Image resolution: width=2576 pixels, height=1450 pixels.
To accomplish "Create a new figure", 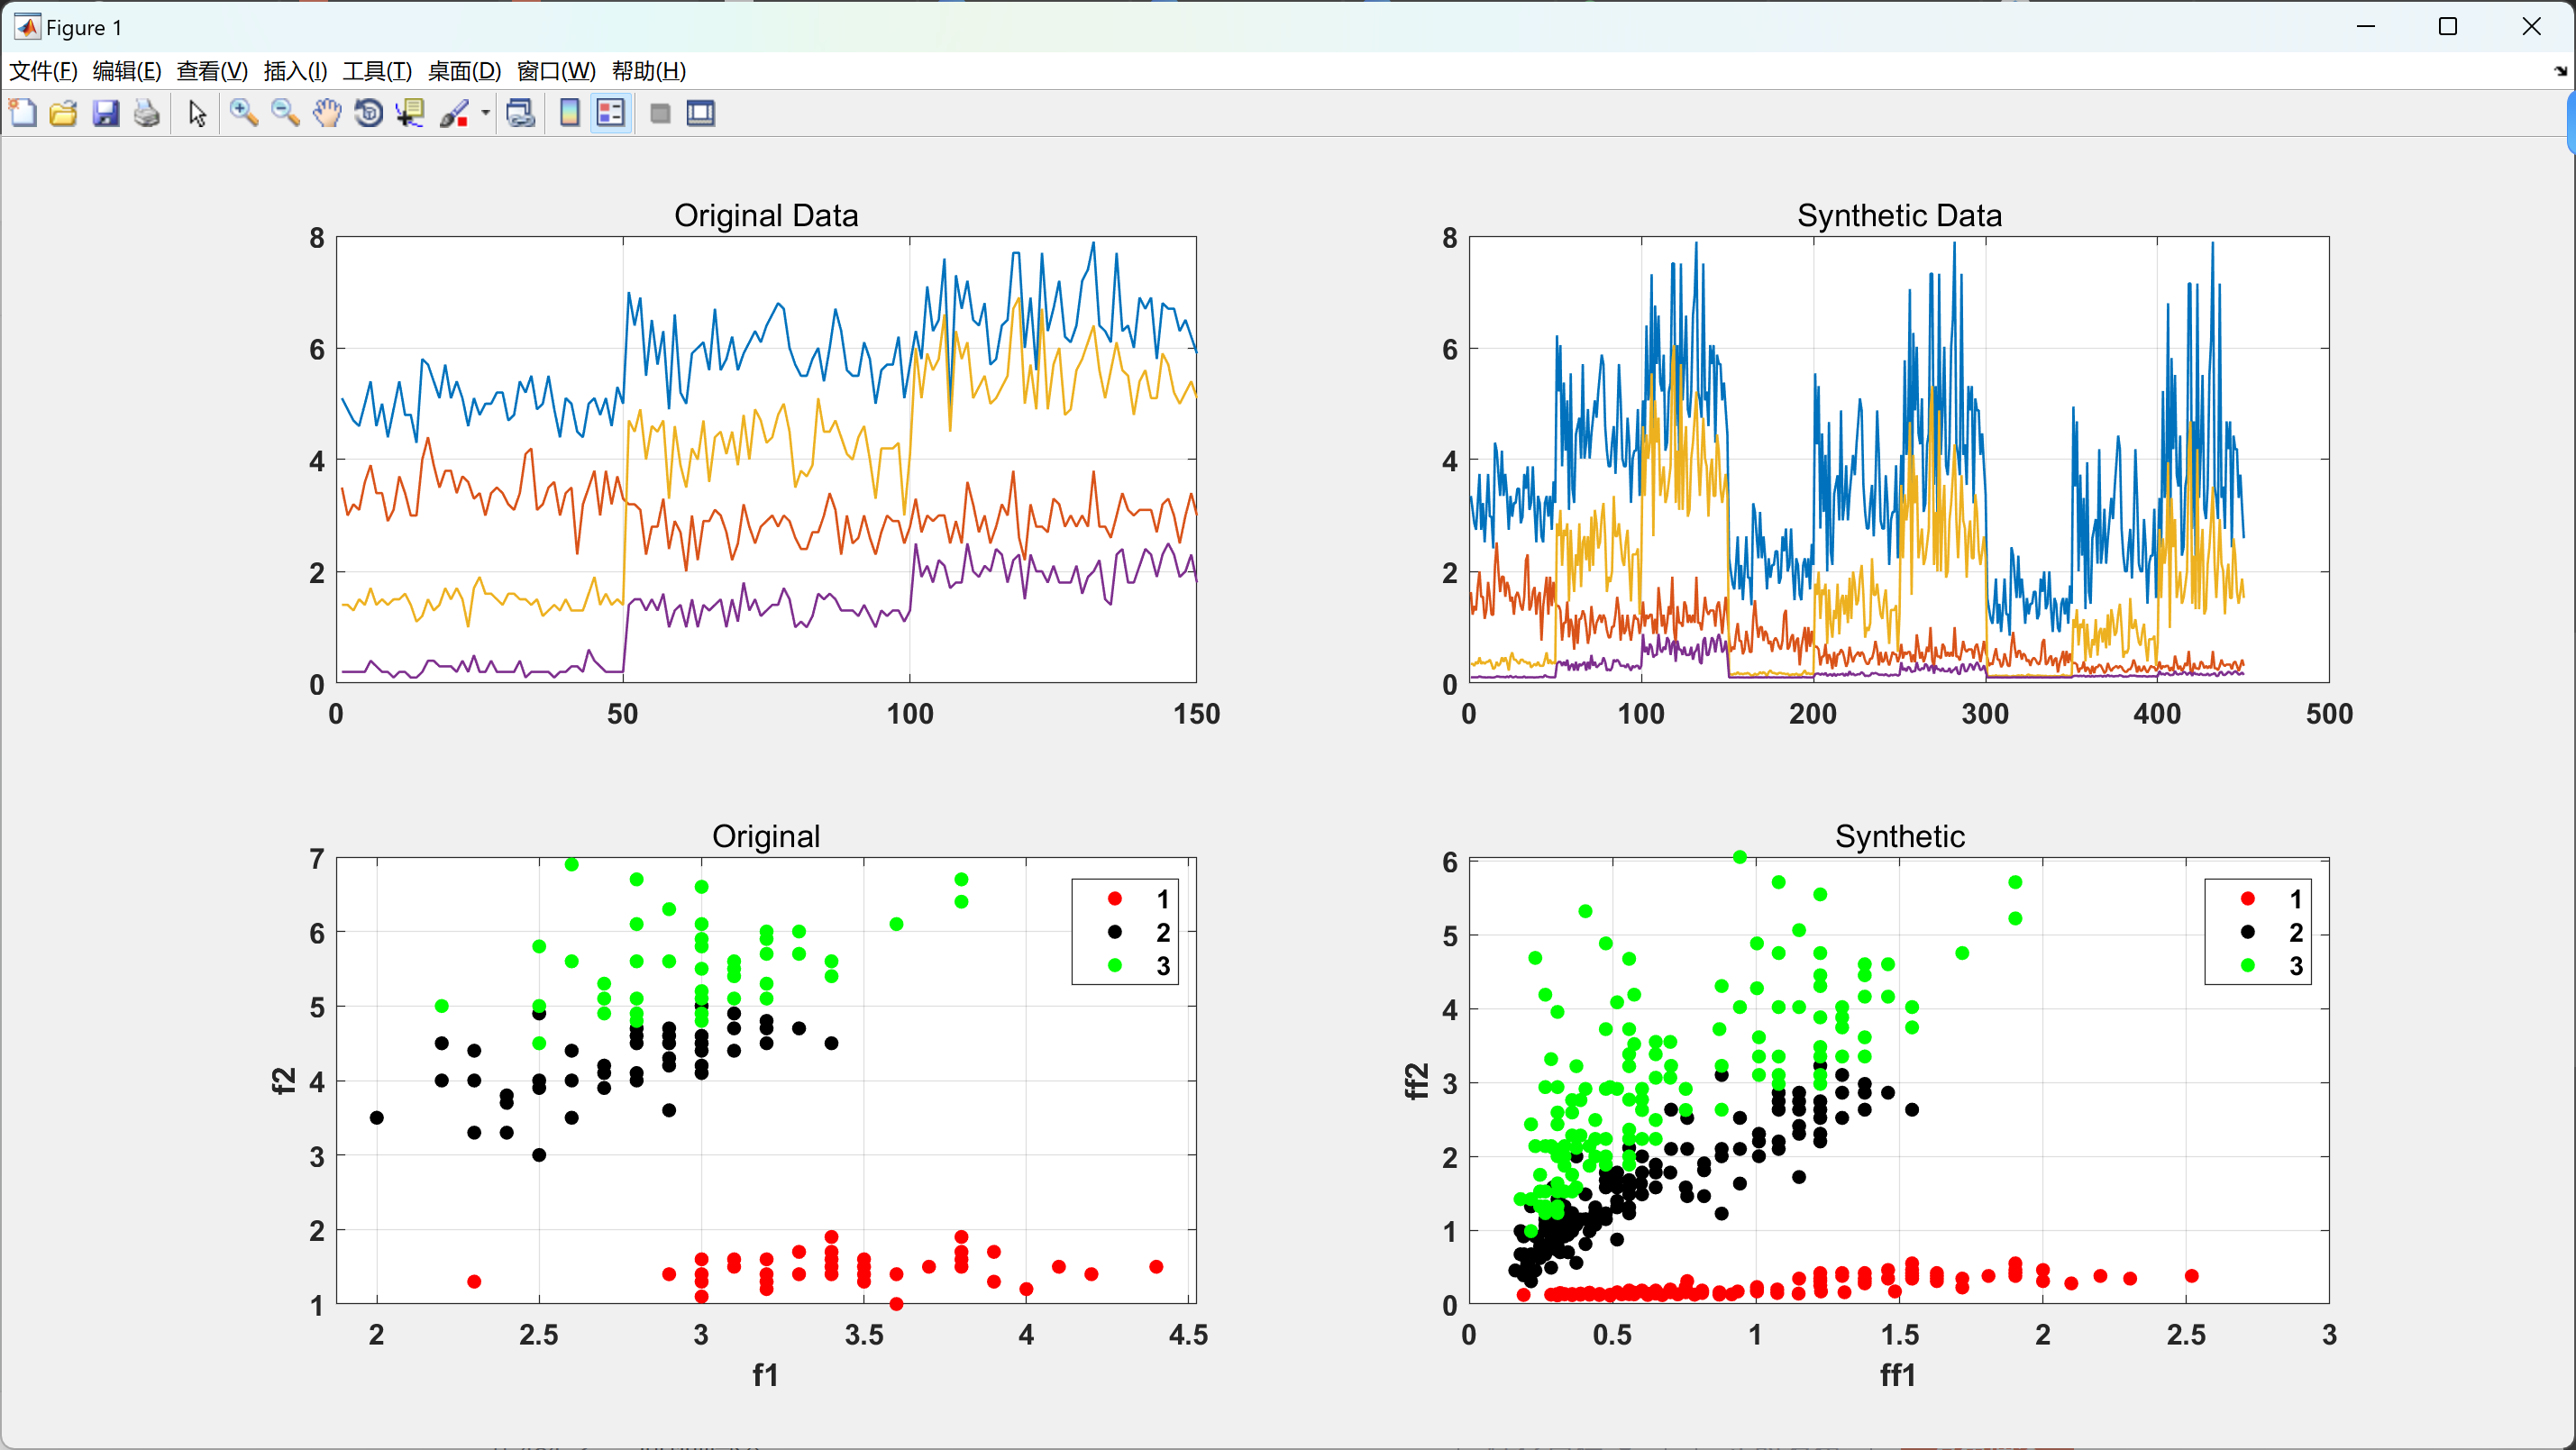I will 23,113.
